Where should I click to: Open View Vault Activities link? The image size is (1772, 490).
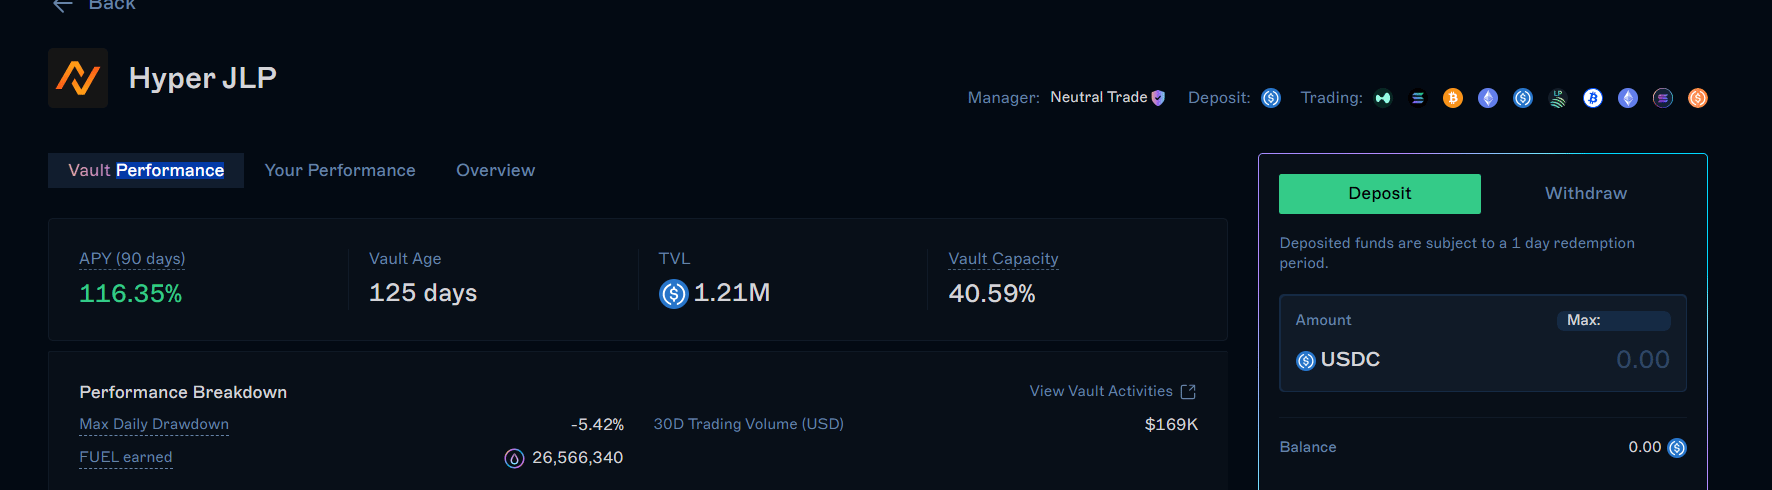(1101, 392)
